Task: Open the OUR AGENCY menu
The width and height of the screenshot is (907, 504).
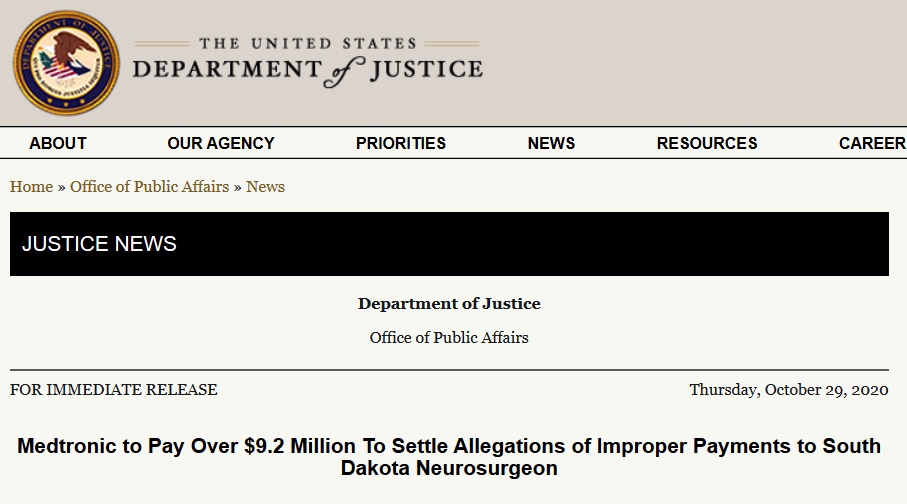Action: 221,143
